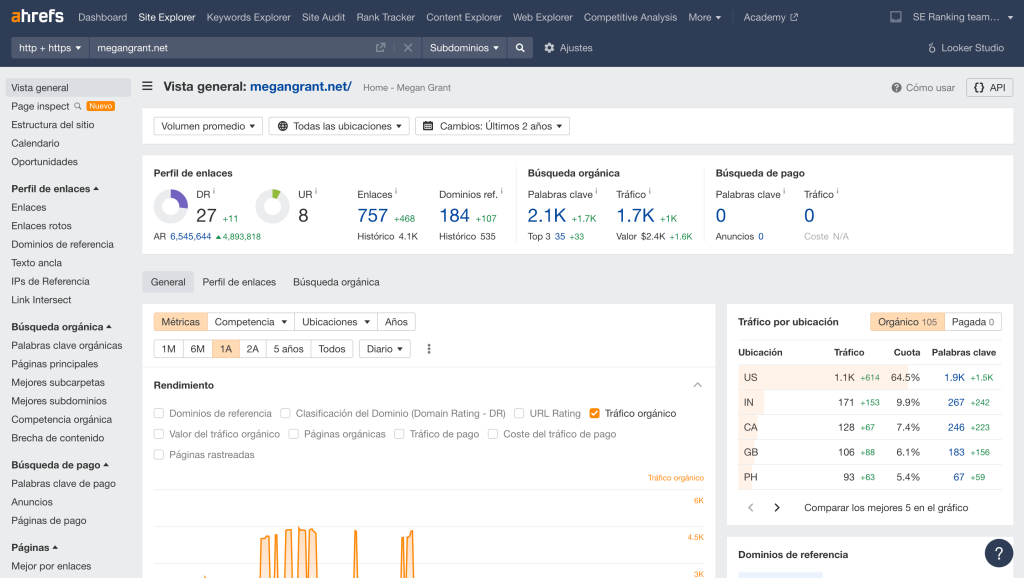Image resolution: width=1024 pixels, height=578 pixels.
Task: Click info icon beside paid Palabras clave
Action: 784,192
